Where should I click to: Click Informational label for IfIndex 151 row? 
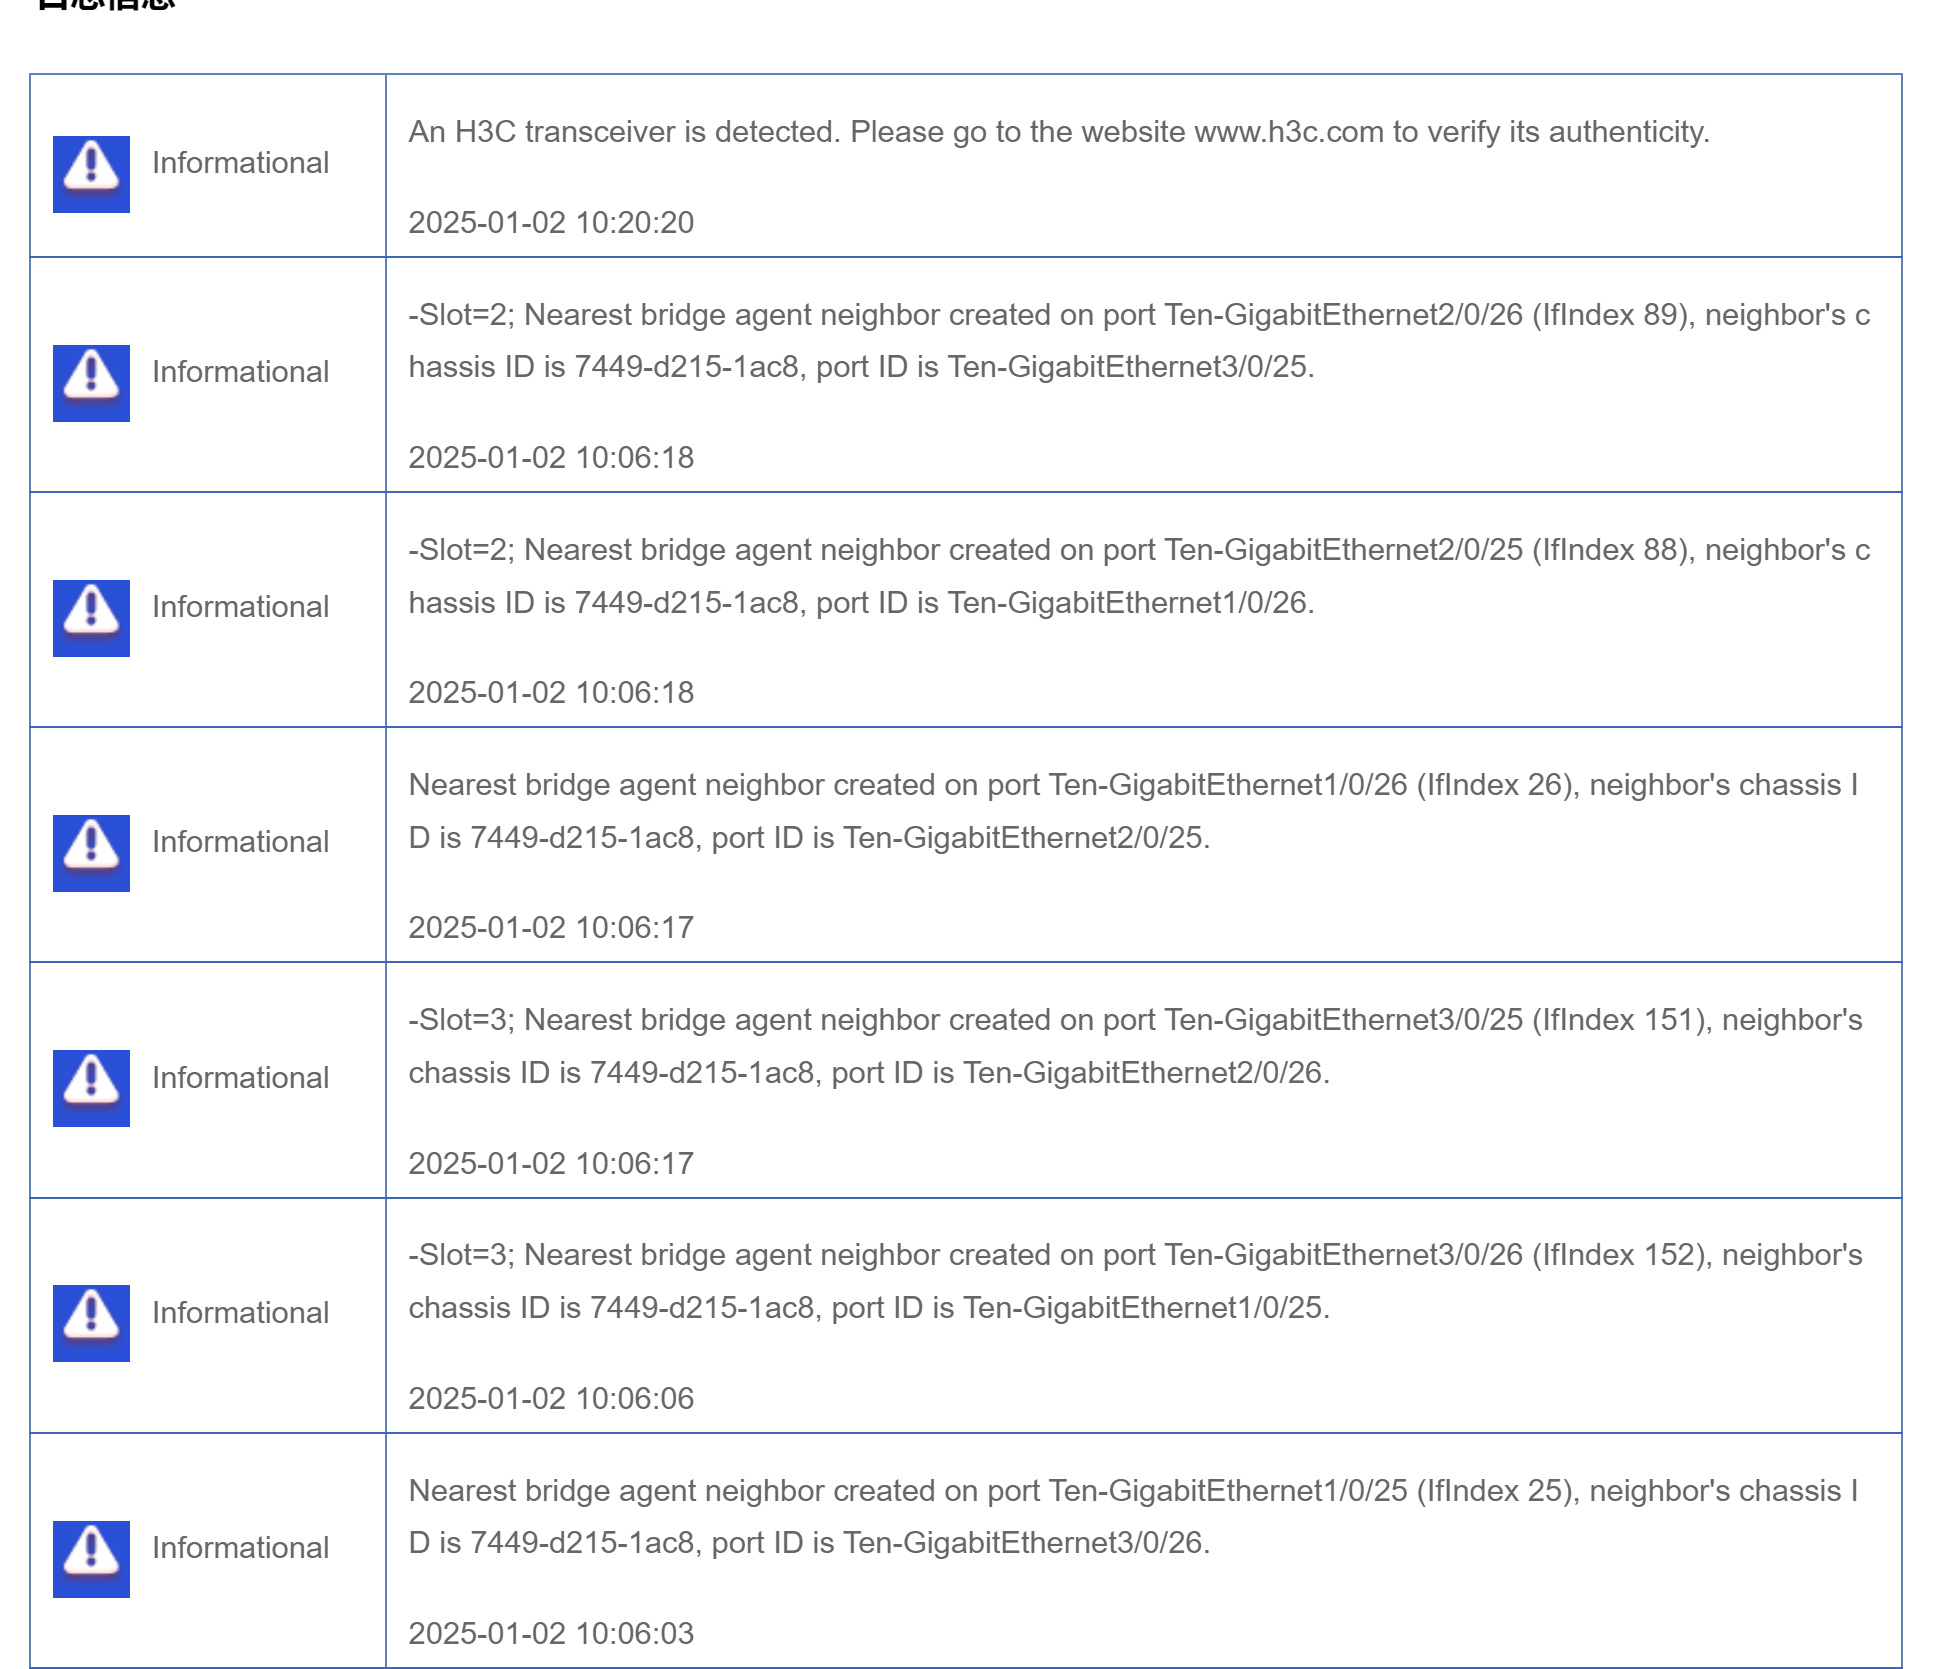click(240, 1078)
